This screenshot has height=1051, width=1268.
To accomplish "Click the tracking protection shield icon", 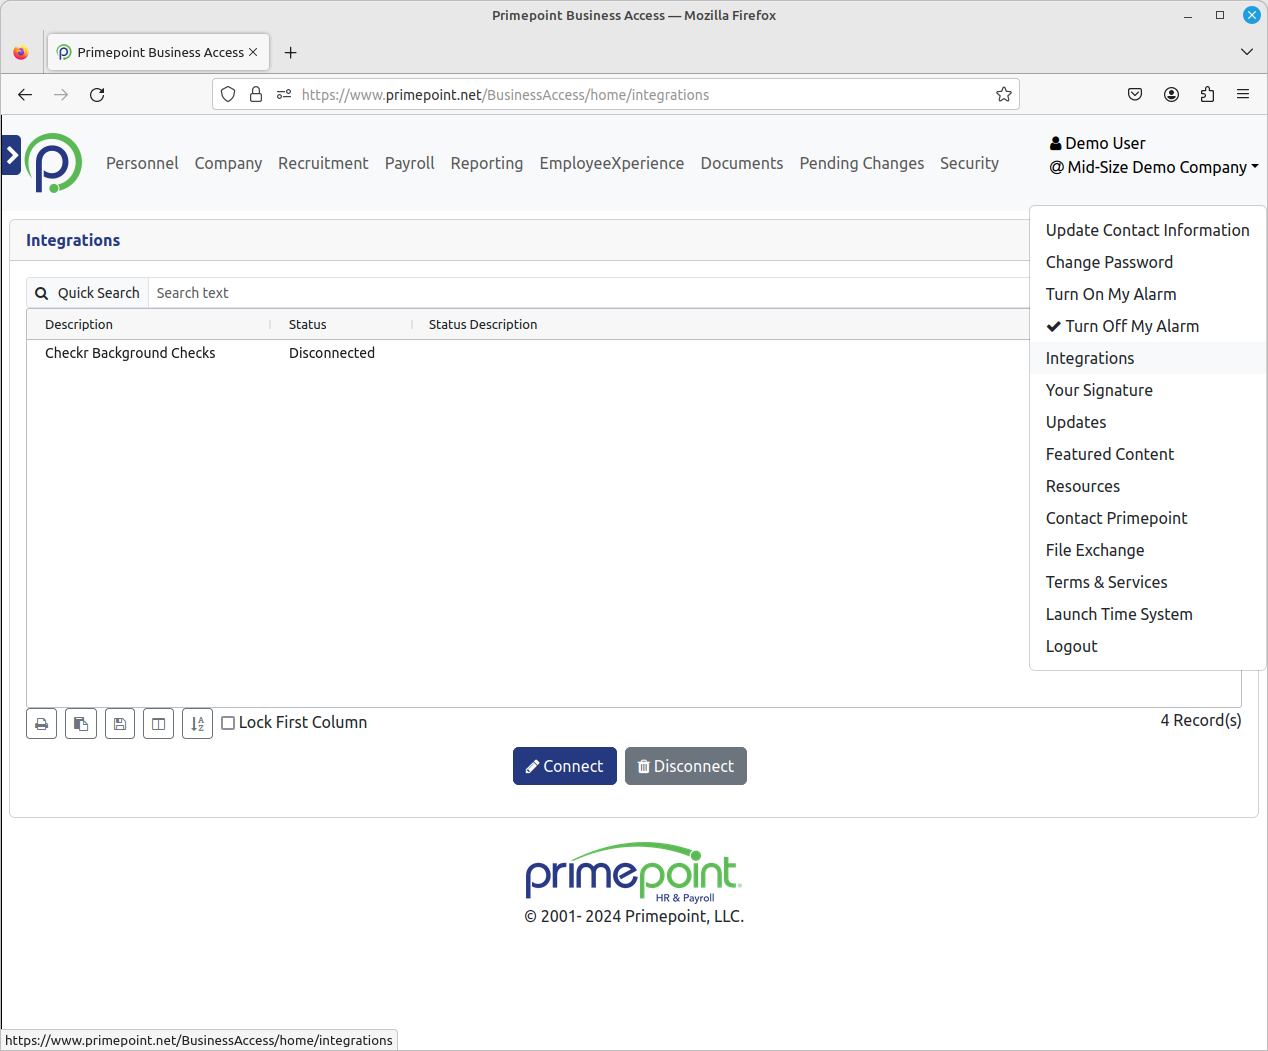I will (x=228, y=94).
